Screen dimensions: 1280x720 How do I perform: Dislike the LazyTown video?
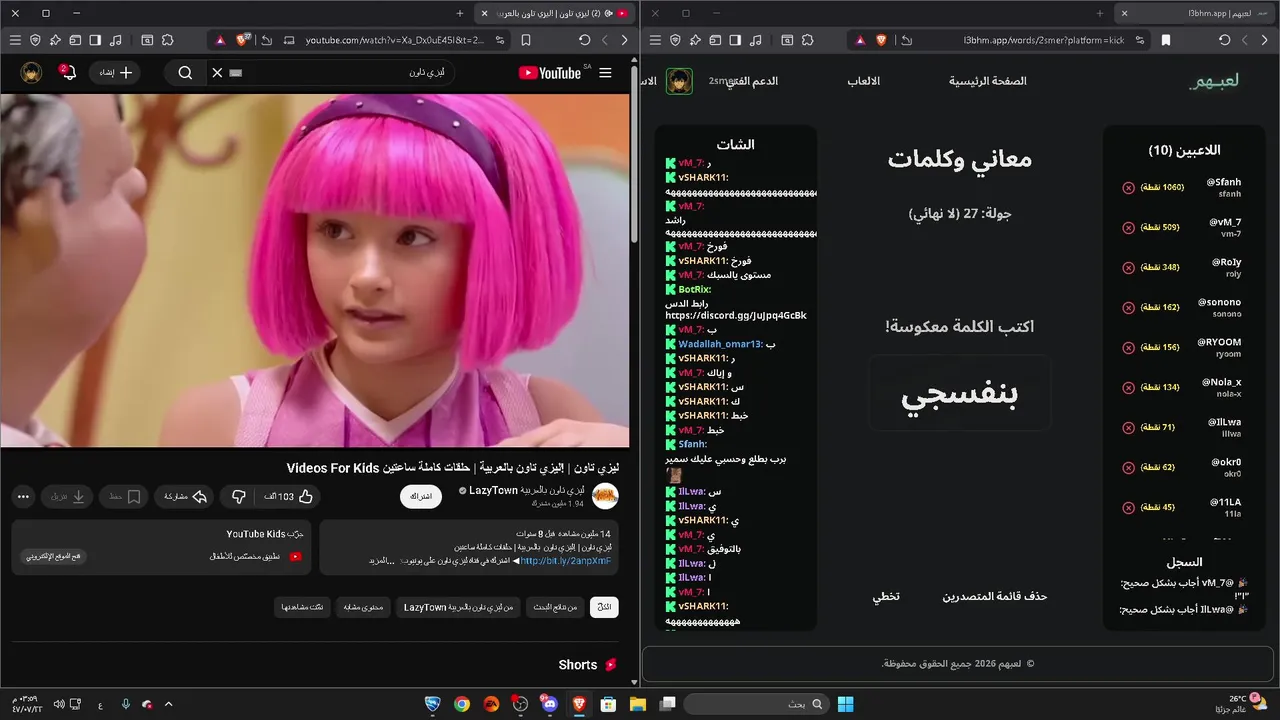tap(238, 496)
